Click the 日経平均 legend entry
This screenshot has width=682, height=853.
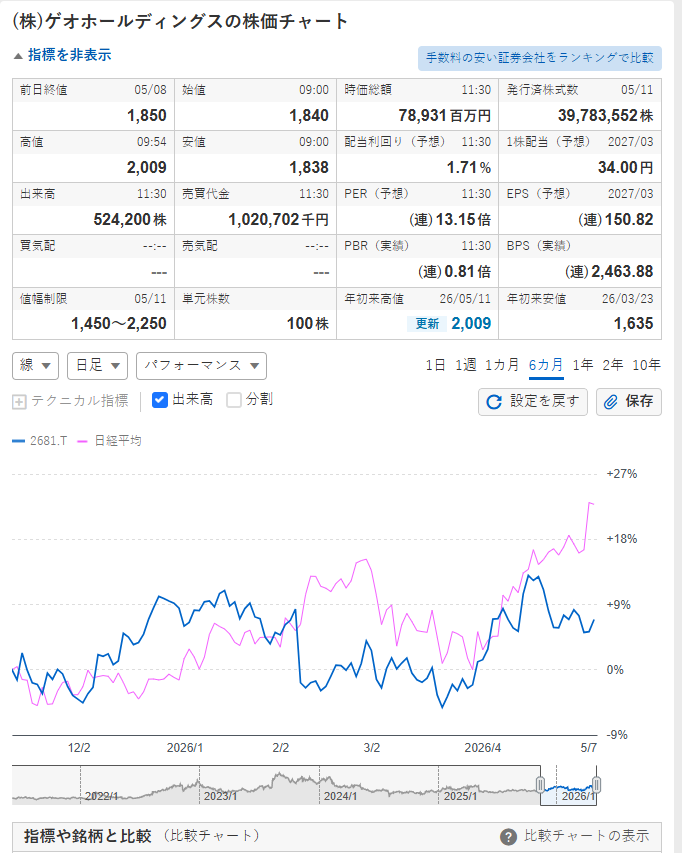click(x=109, y=441)
